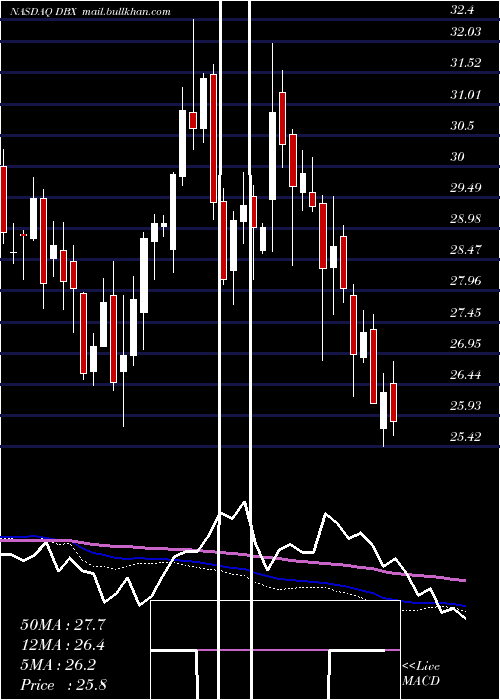Screen dimensions: 500x700
Task: Click the Price : 25.8 readout
Action: pos(63,685)
